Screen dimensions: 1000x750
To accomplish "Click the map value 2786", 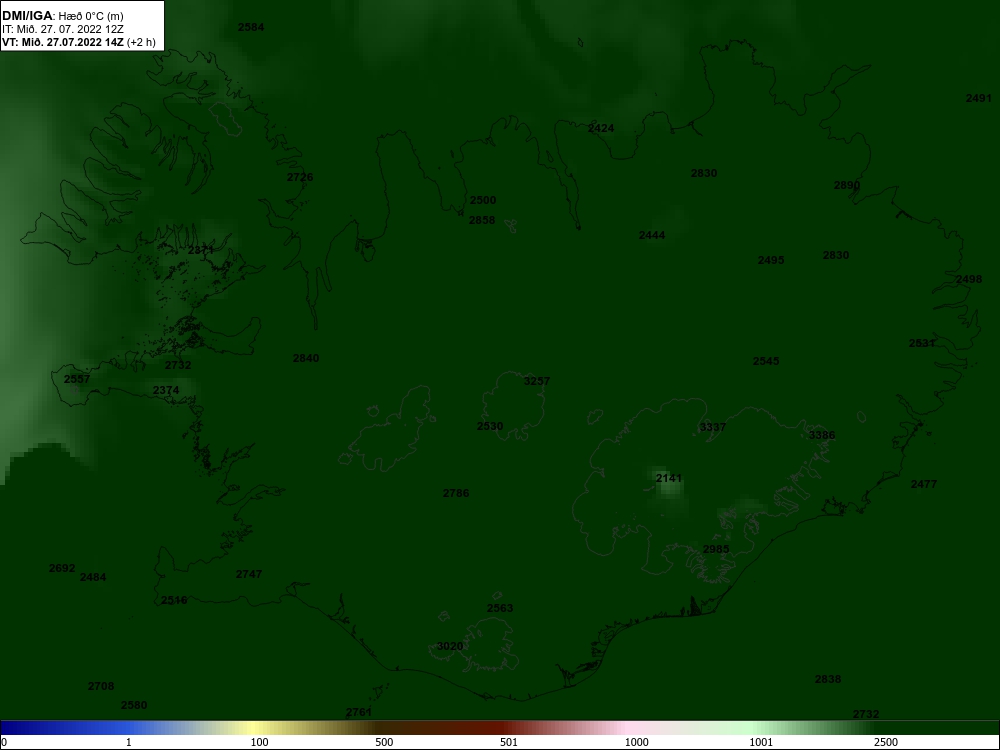I will pos(456,493).
